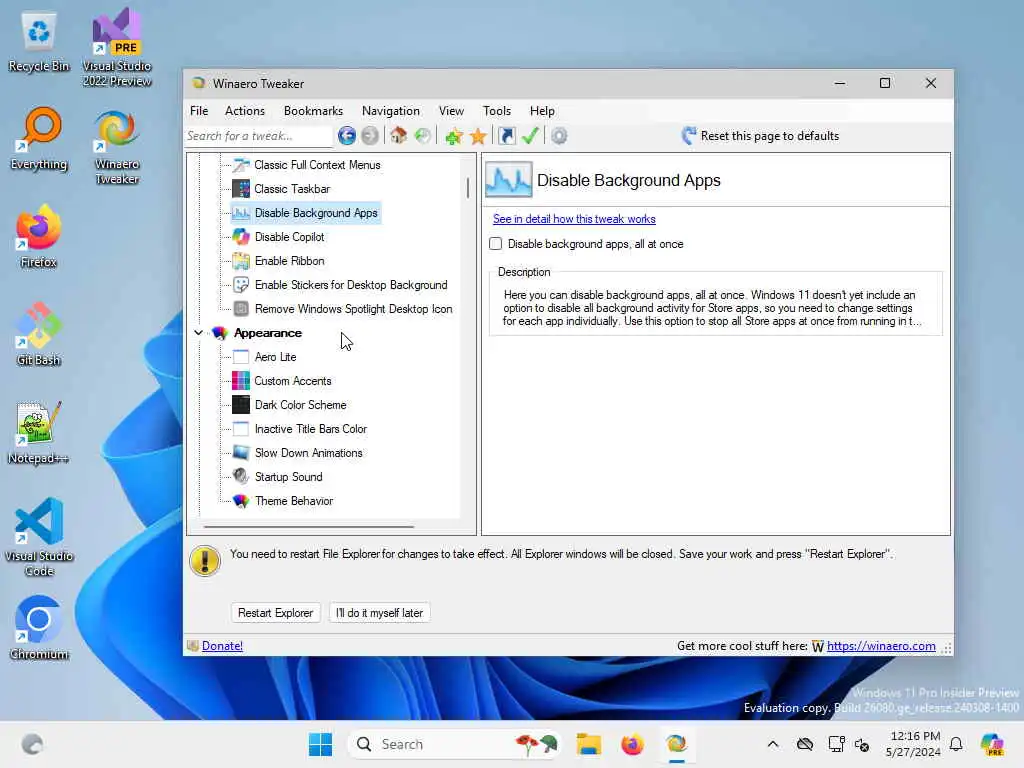This screenshot has height=768, width=1024.
Task: Click the Custom Accents color grid icon
Action: pos(241,381)
